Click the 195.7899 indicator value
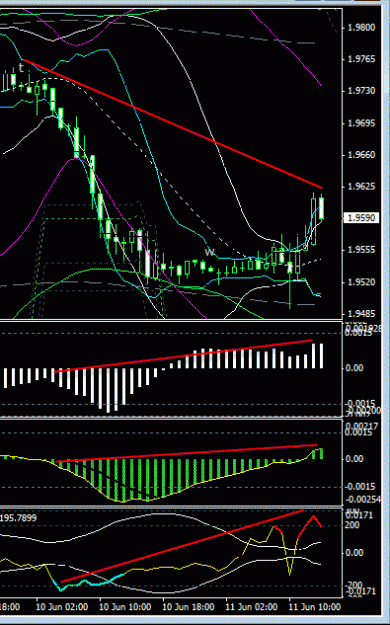 (x=18, y=518)
